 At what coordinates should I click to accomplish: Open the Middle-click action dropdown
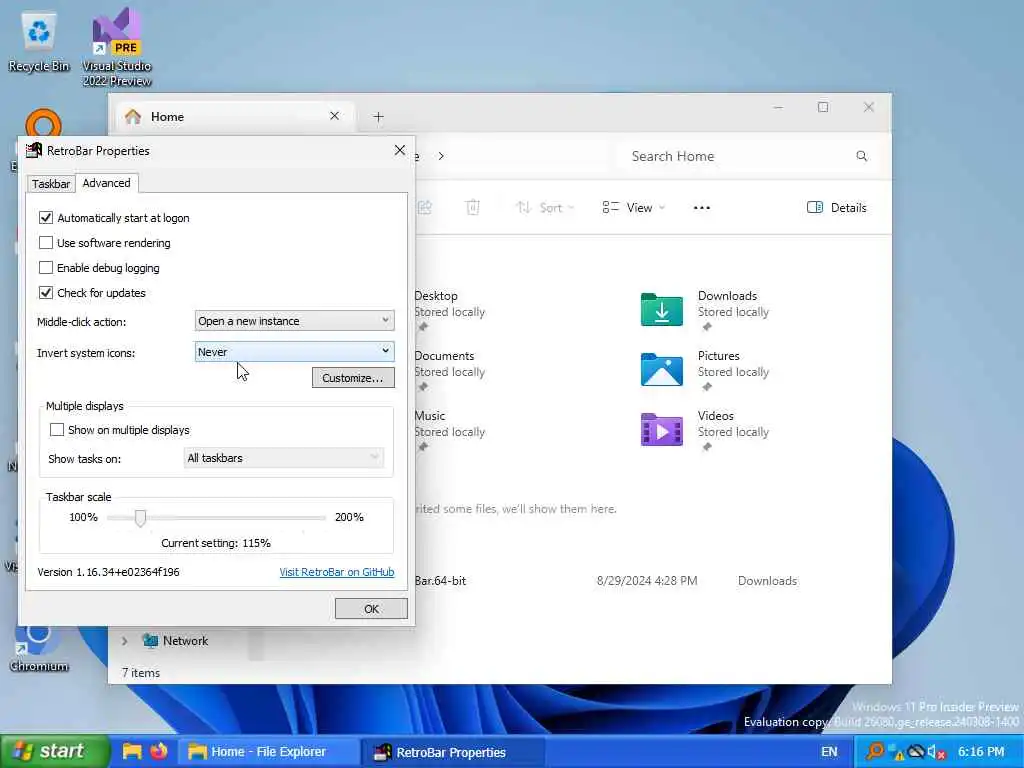(x=295, y=321)
